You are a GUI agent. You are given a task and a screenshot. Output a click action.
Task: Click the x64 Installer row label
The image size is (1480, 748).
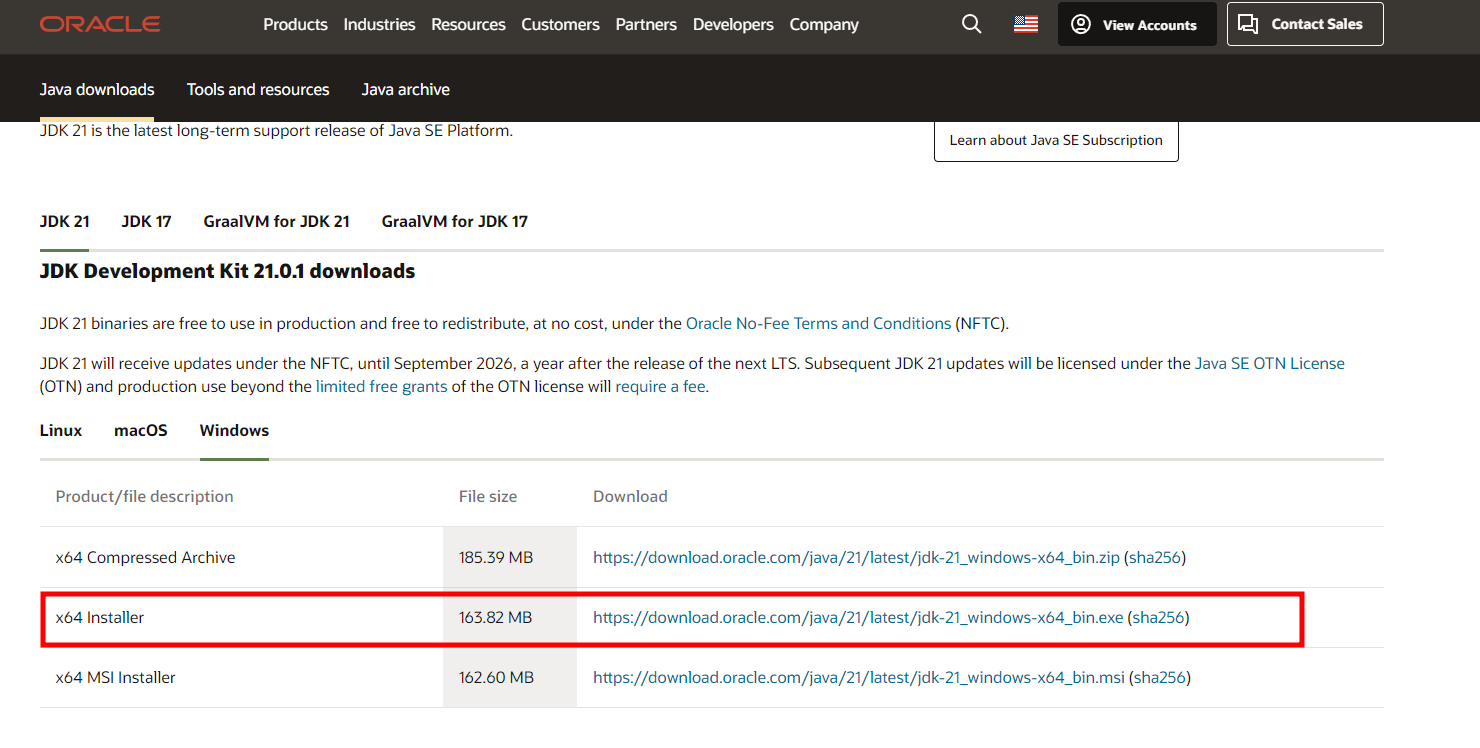pyautogui.click(x=100, y=617)
